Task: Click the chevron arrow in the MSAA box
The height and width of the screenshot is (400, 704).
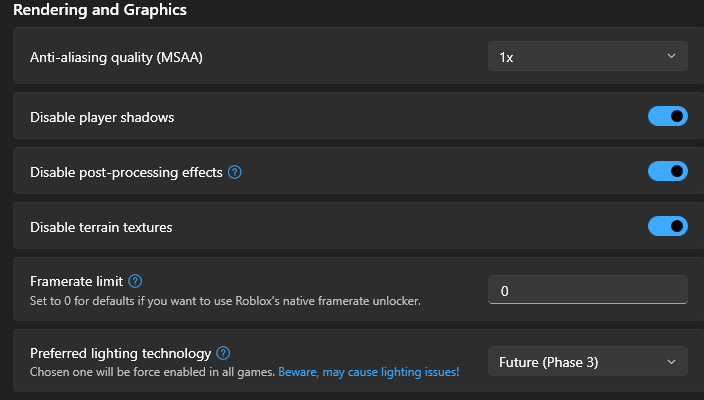Action: tap(671, 57)
